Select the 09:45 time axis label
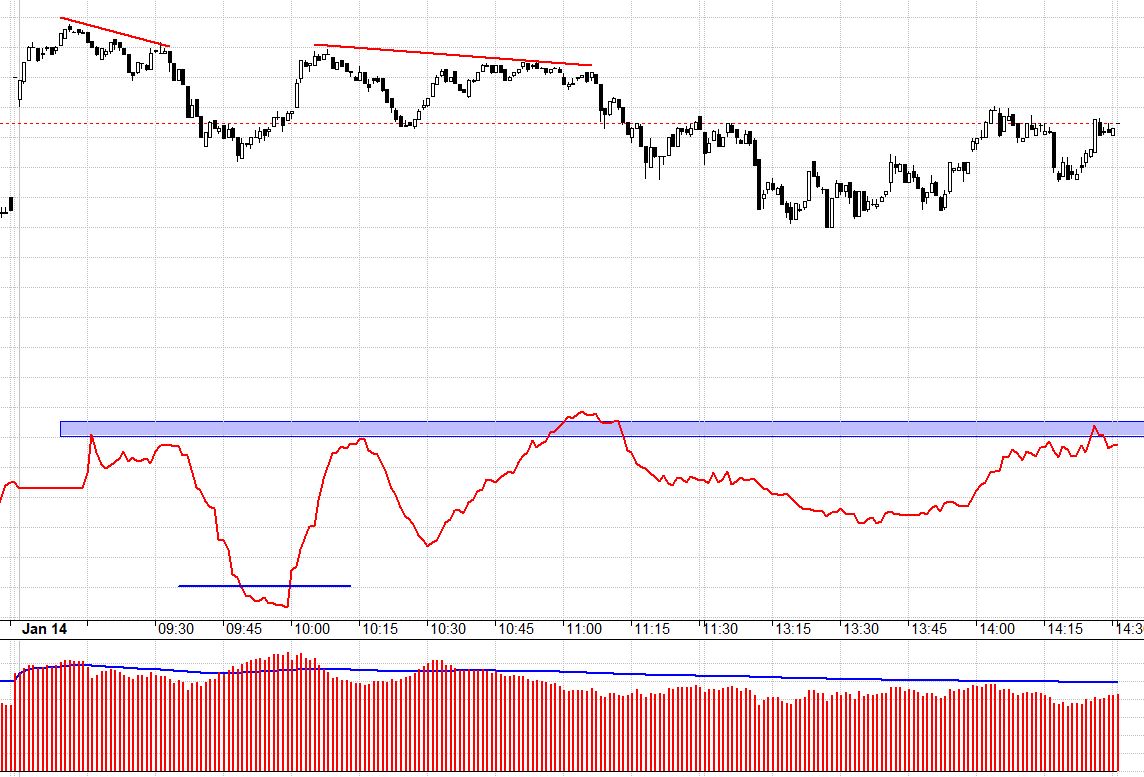 [244, 629]
